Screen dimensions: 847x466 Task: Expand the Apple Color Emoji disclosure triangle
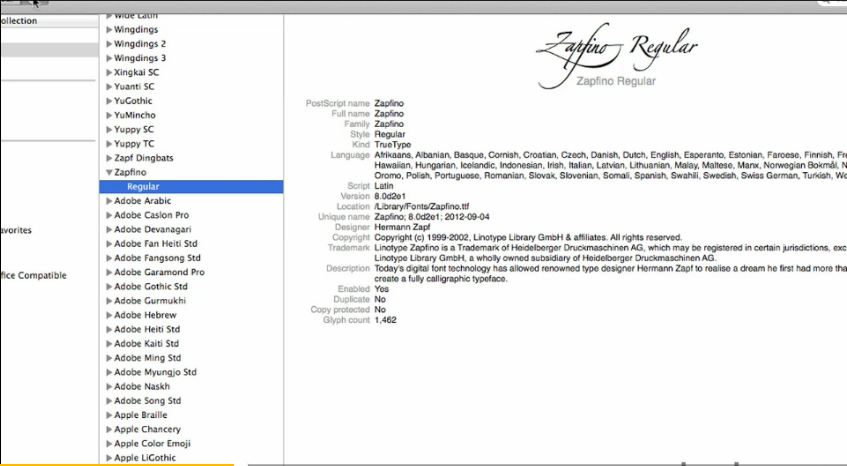click(x=109, y=444)
